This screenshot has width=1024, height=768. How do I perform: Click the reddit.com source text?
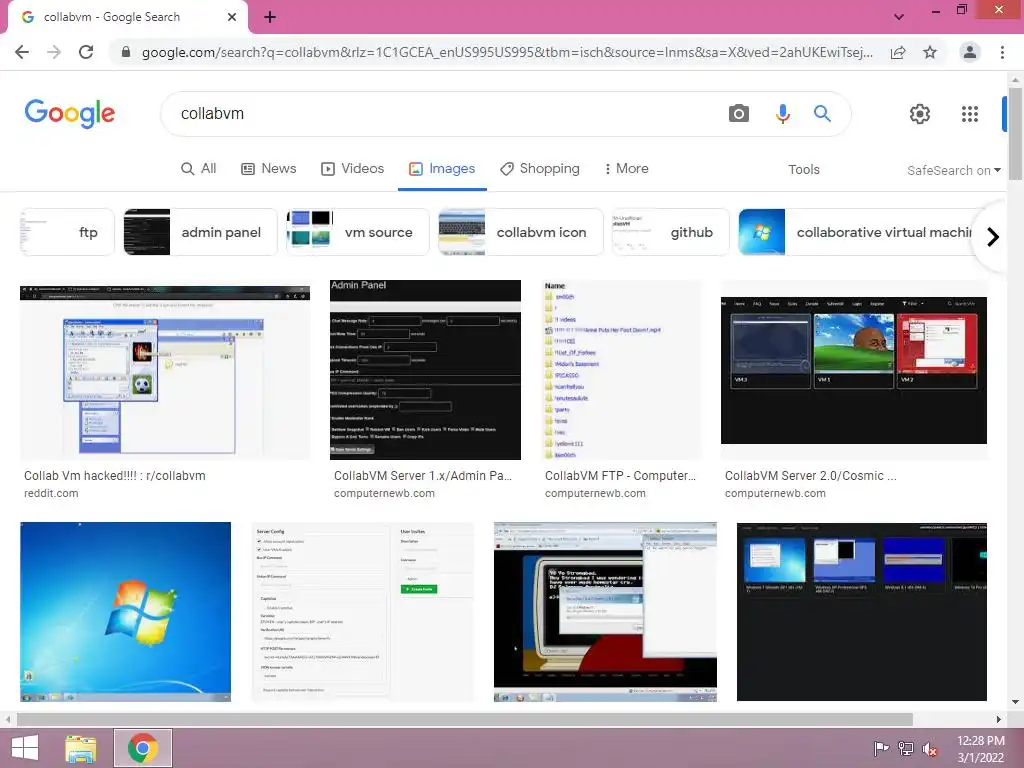tap(51, 494)
